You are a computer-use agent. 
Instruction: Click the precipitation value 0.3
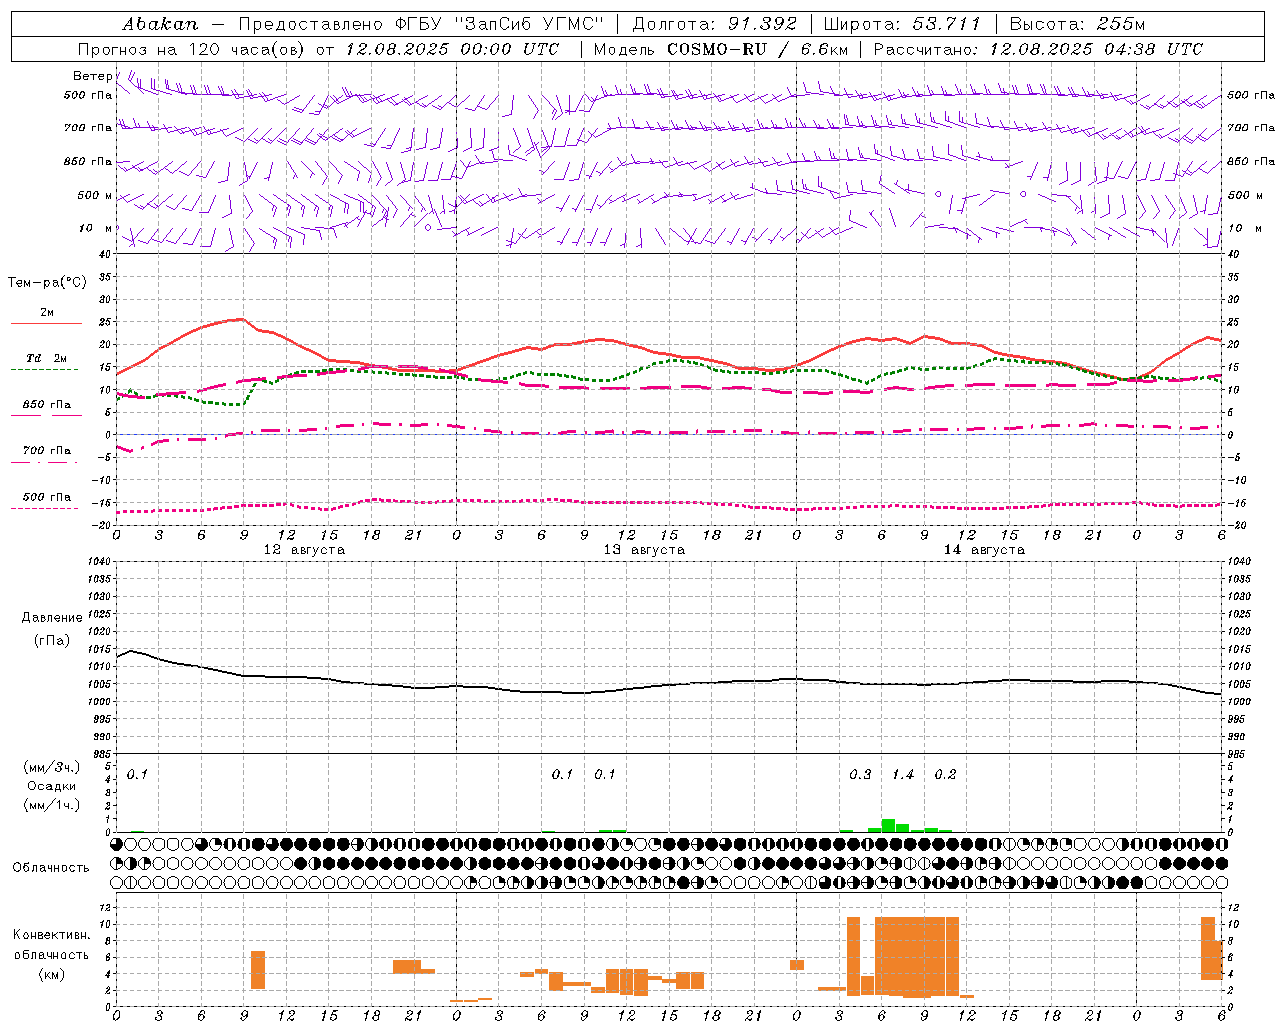pos(860,775)
